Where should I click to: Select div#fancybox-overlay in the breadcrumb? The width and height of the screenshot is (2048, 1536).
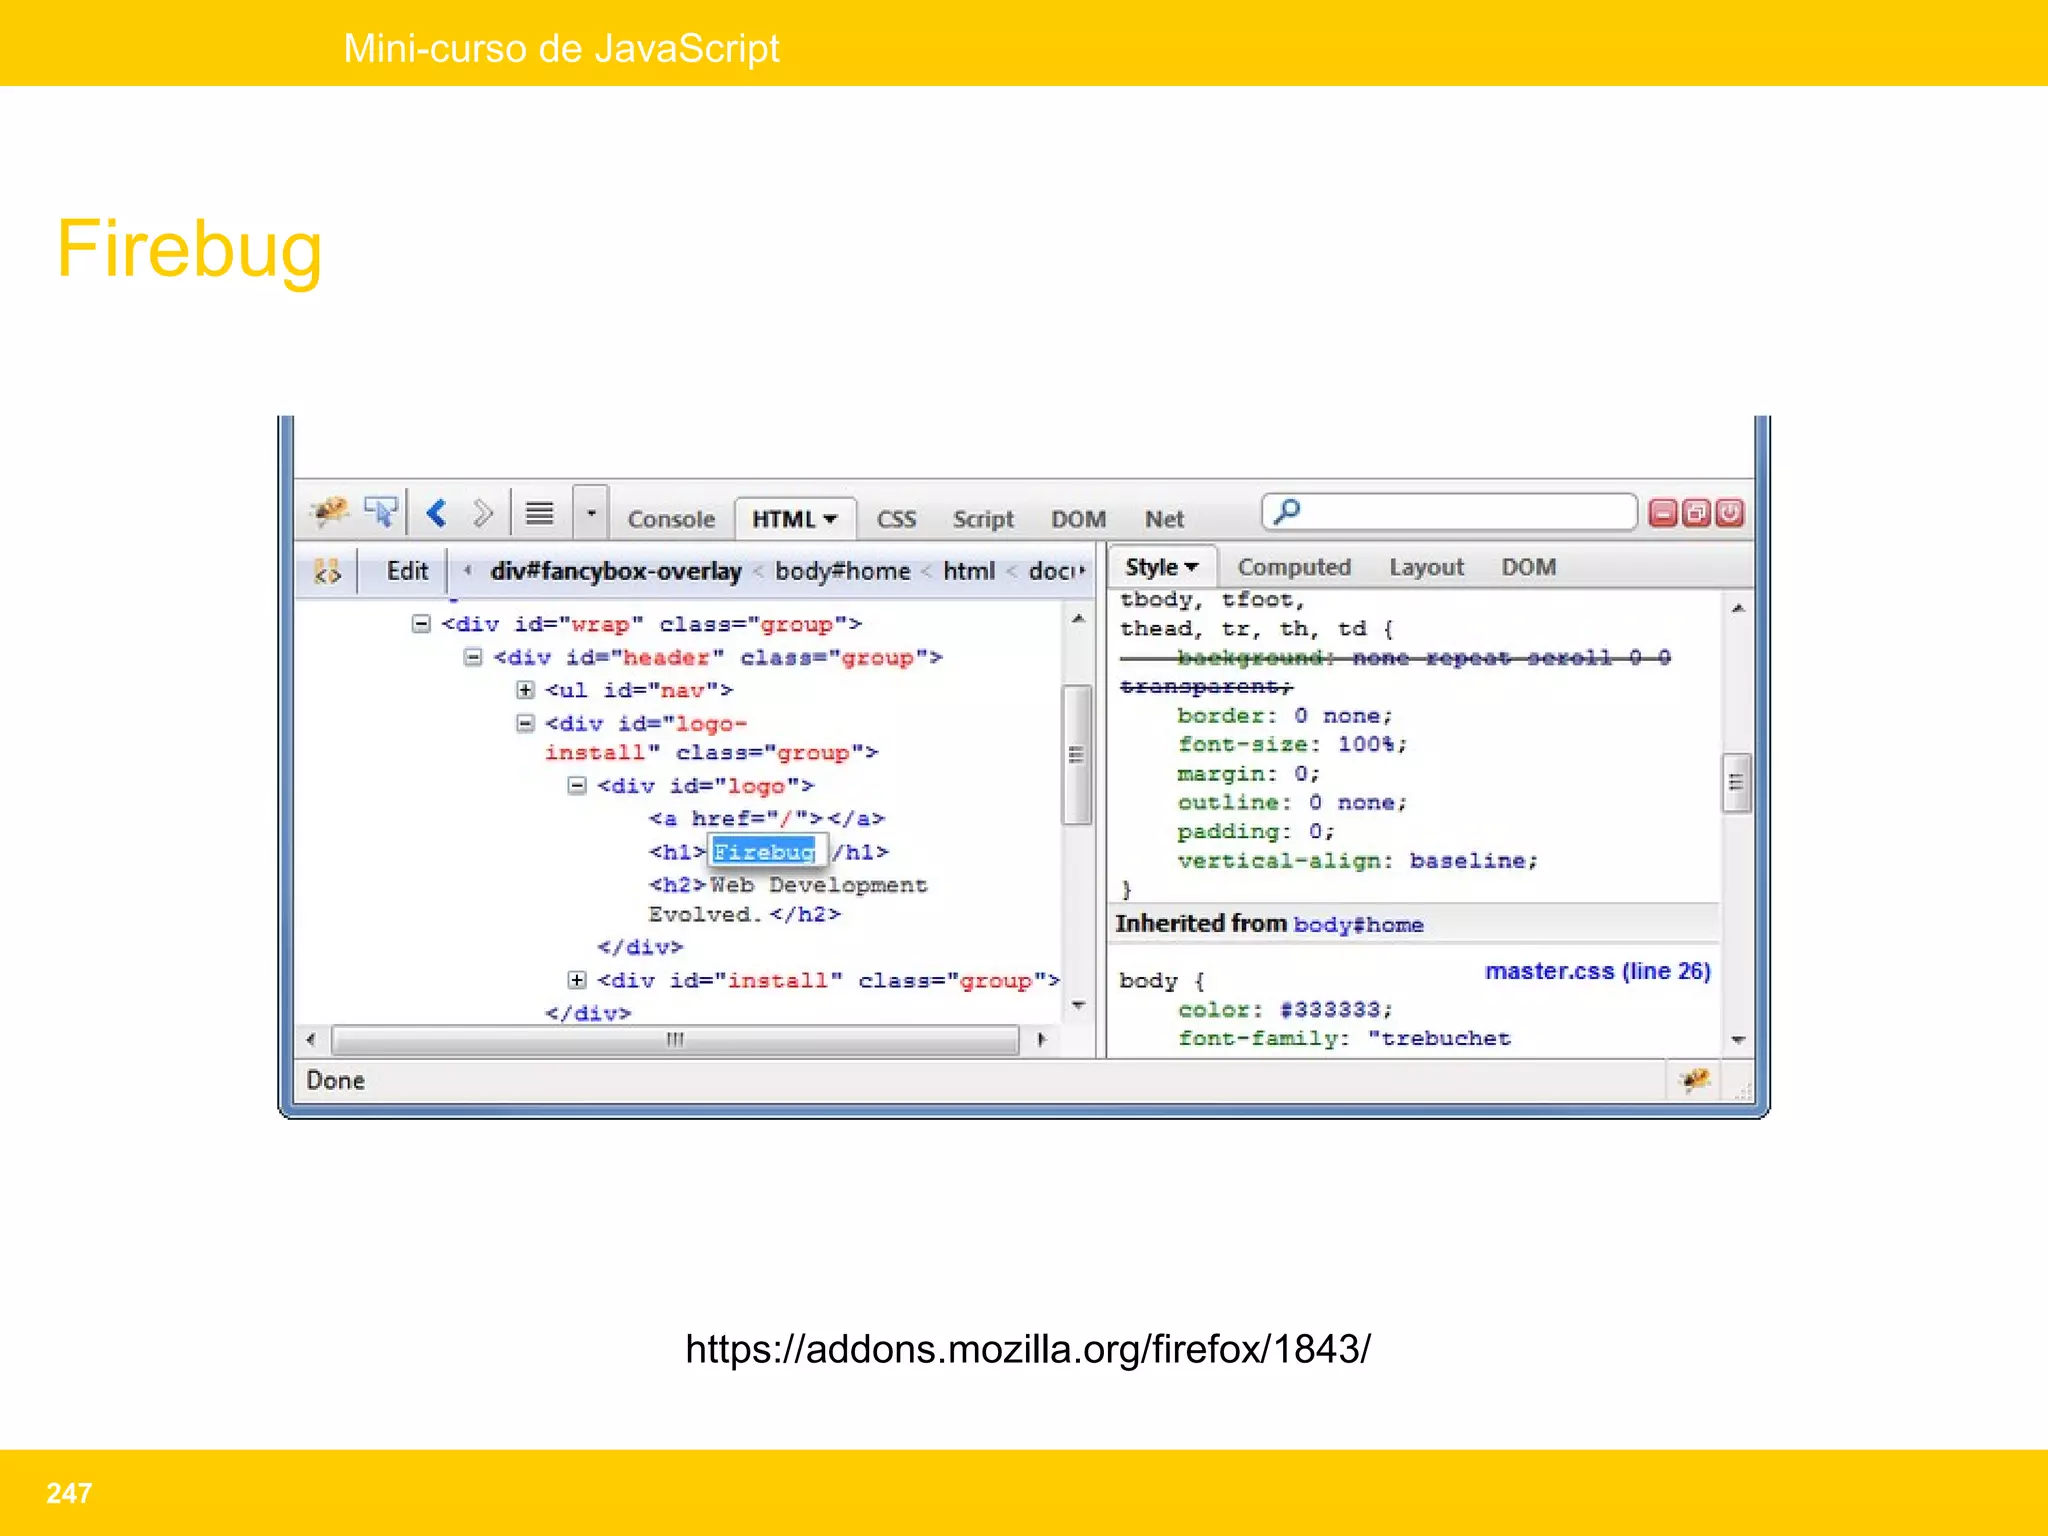[x=616, y=571]
